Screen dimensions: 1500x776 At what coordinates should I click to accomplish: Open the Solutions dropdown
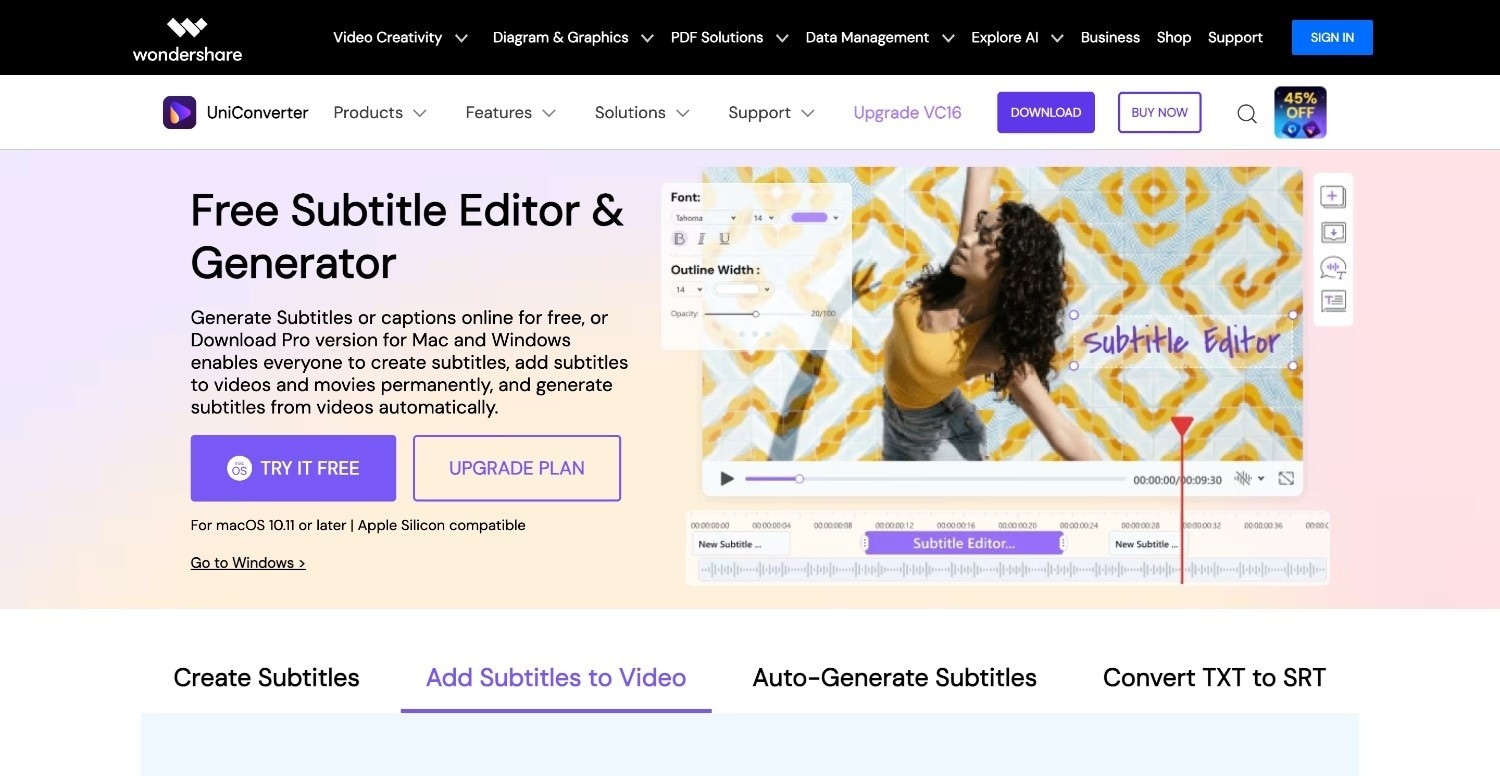pos(642,113)
